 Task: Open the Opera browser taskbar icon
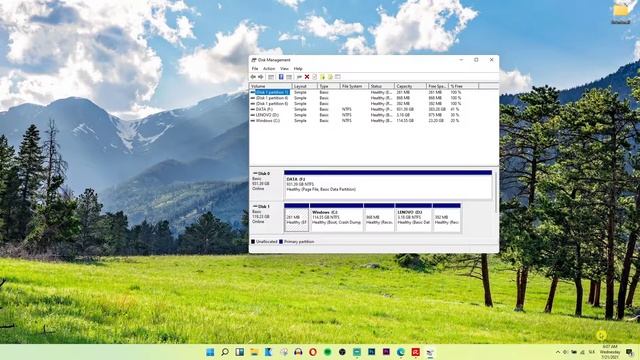coord(313,352)
